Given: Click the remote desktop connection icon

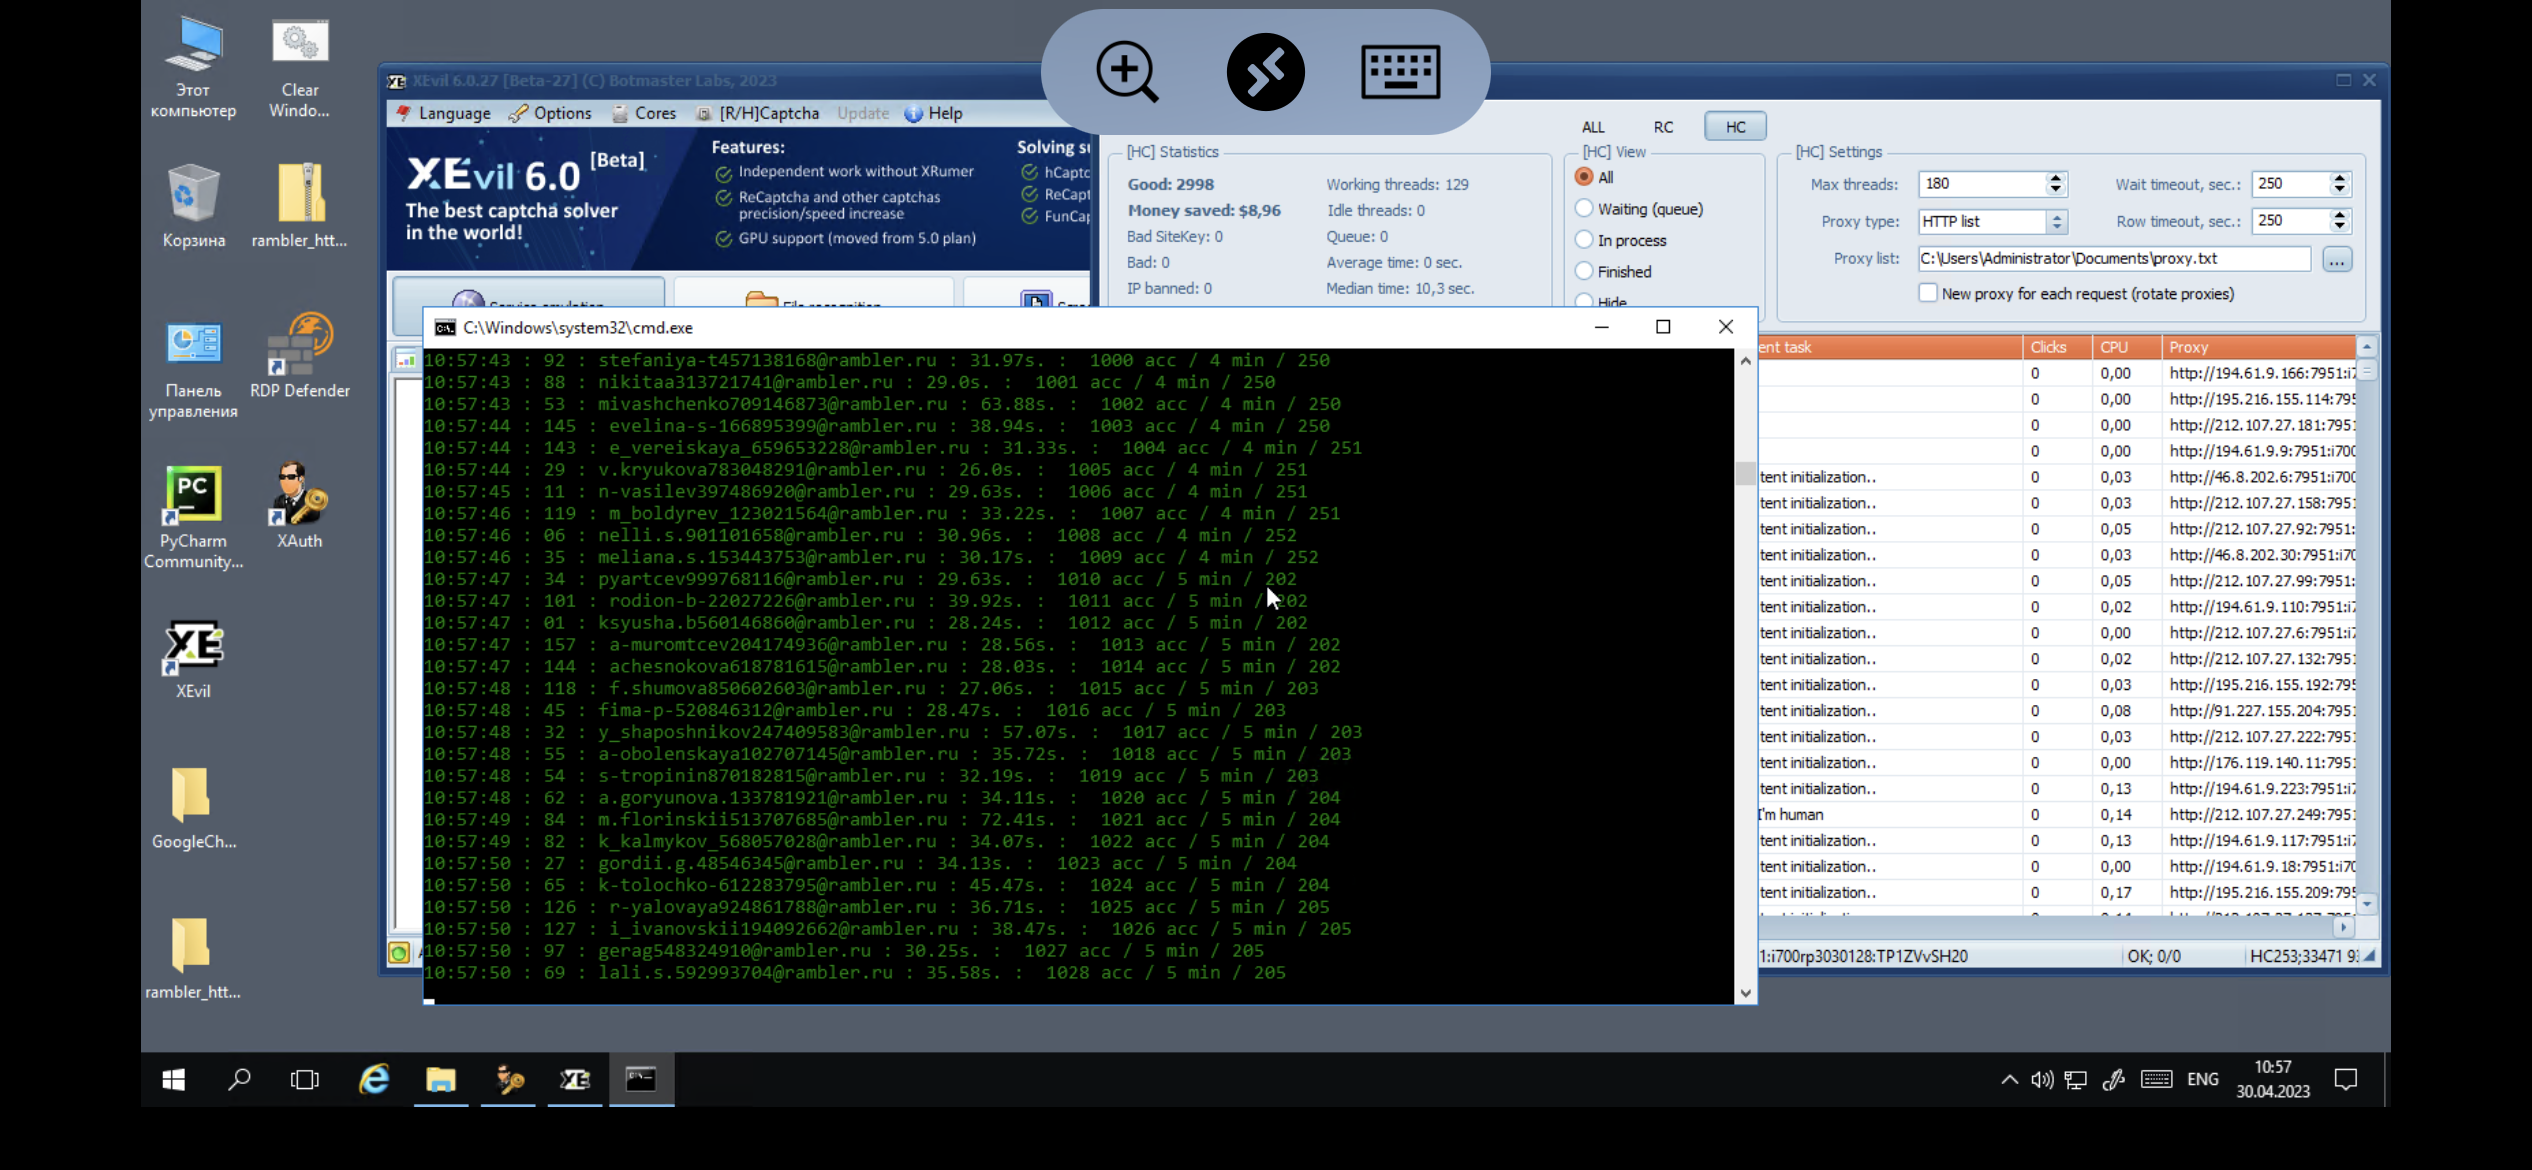Looking at the screenshot, I should coord(1265,72).
